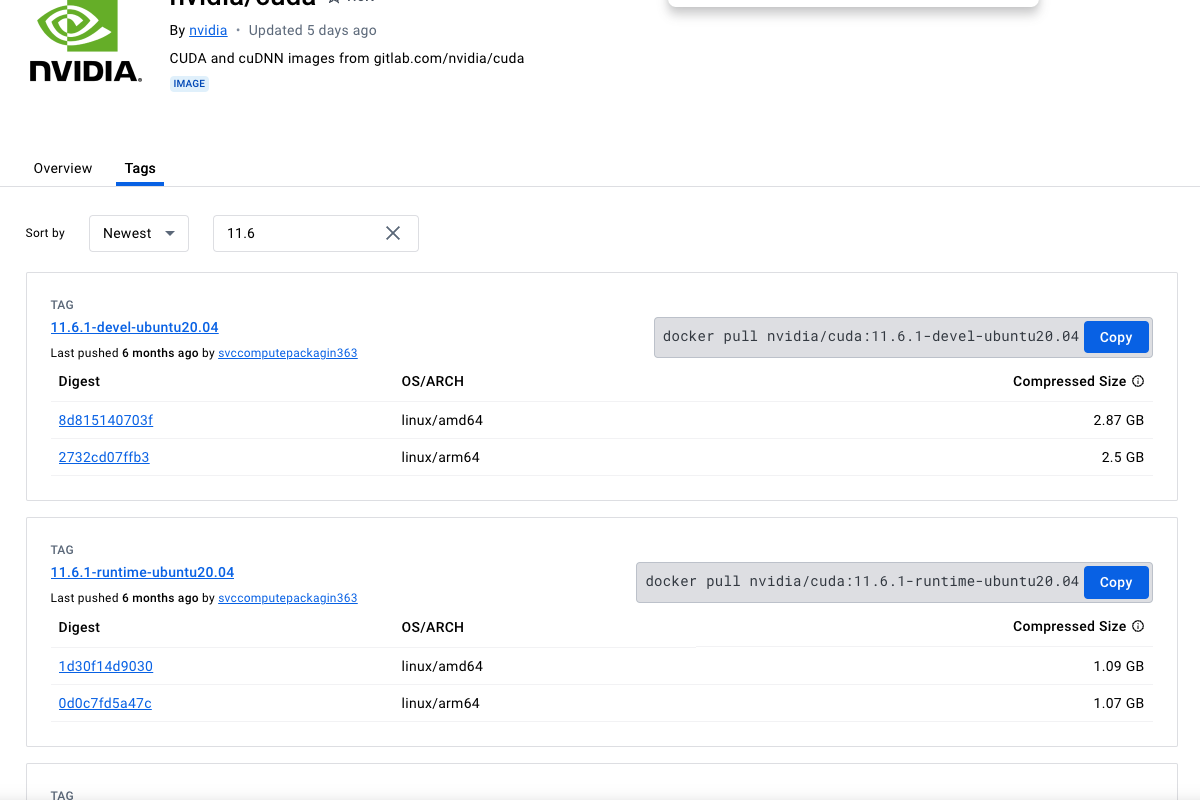The height and width of the screenshot is (800, 1200).
Task: Switch to the Overview tab
Action: tap(63, 168)
